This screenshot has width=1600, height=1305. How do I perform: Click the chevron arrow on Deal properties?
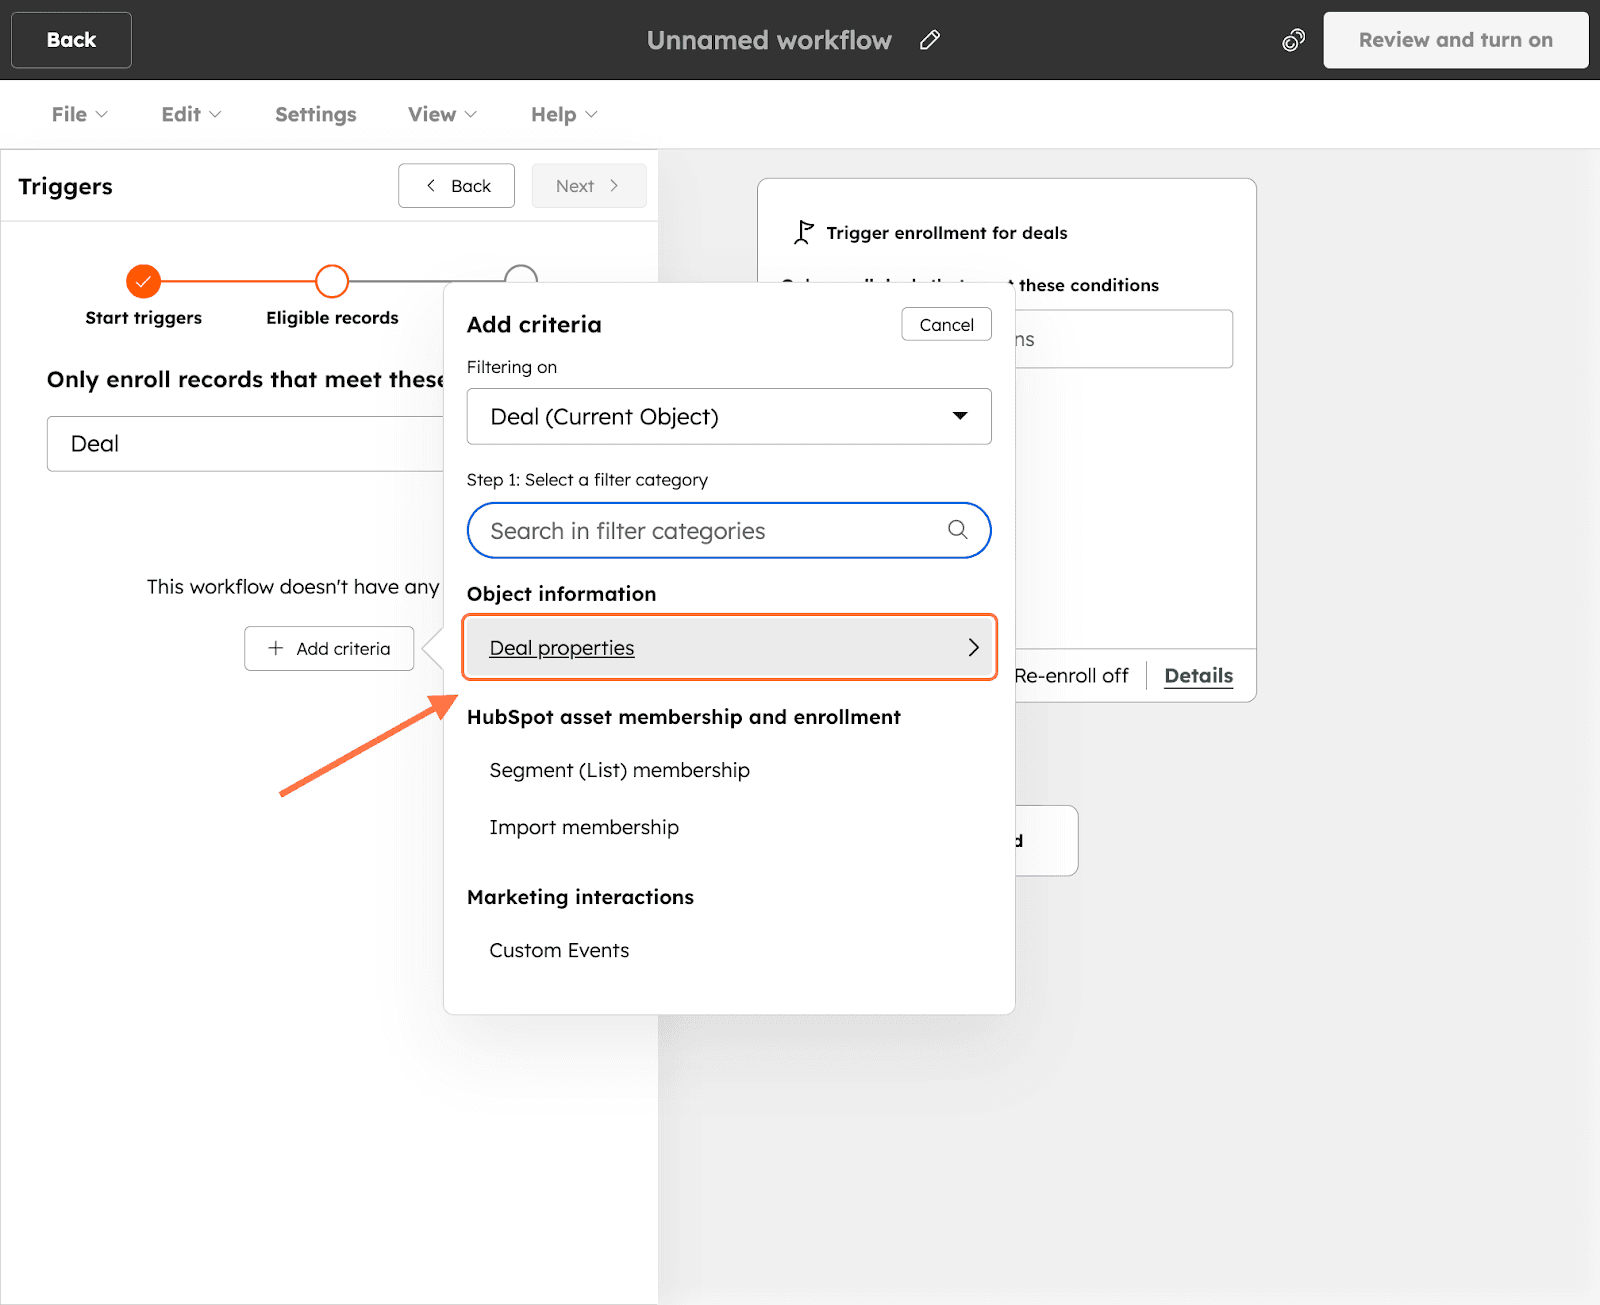(973, 648)
